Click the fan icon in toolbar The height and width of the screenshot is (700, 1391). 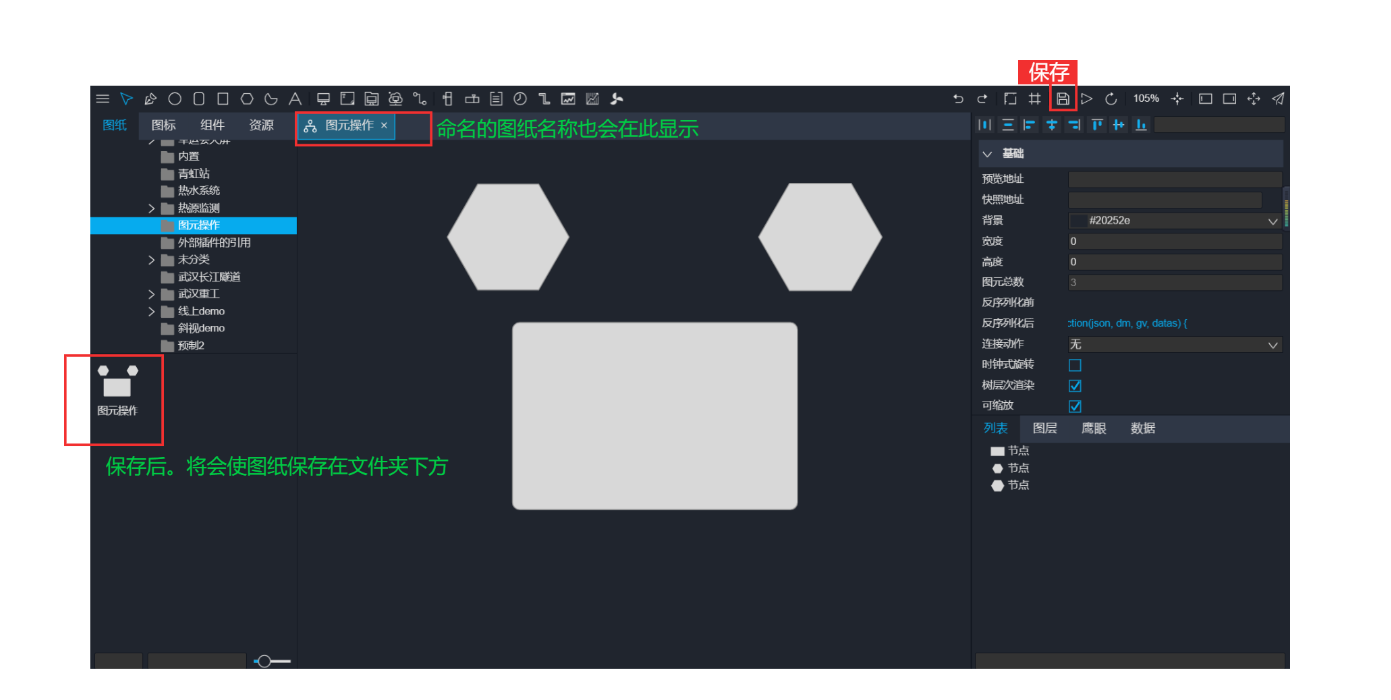point(617,99)
